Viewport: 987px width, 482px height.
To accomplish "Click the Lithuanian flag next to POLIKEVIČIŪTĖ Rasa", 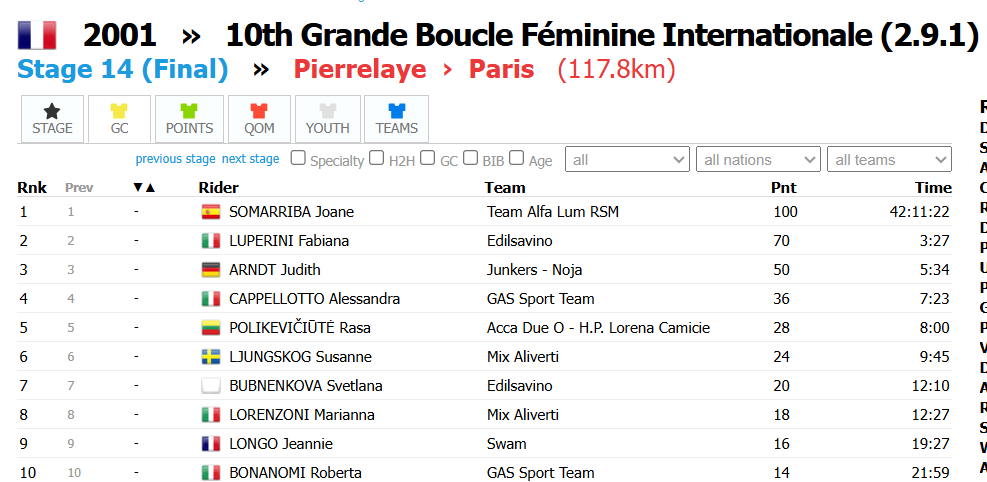I will (210, 328).
